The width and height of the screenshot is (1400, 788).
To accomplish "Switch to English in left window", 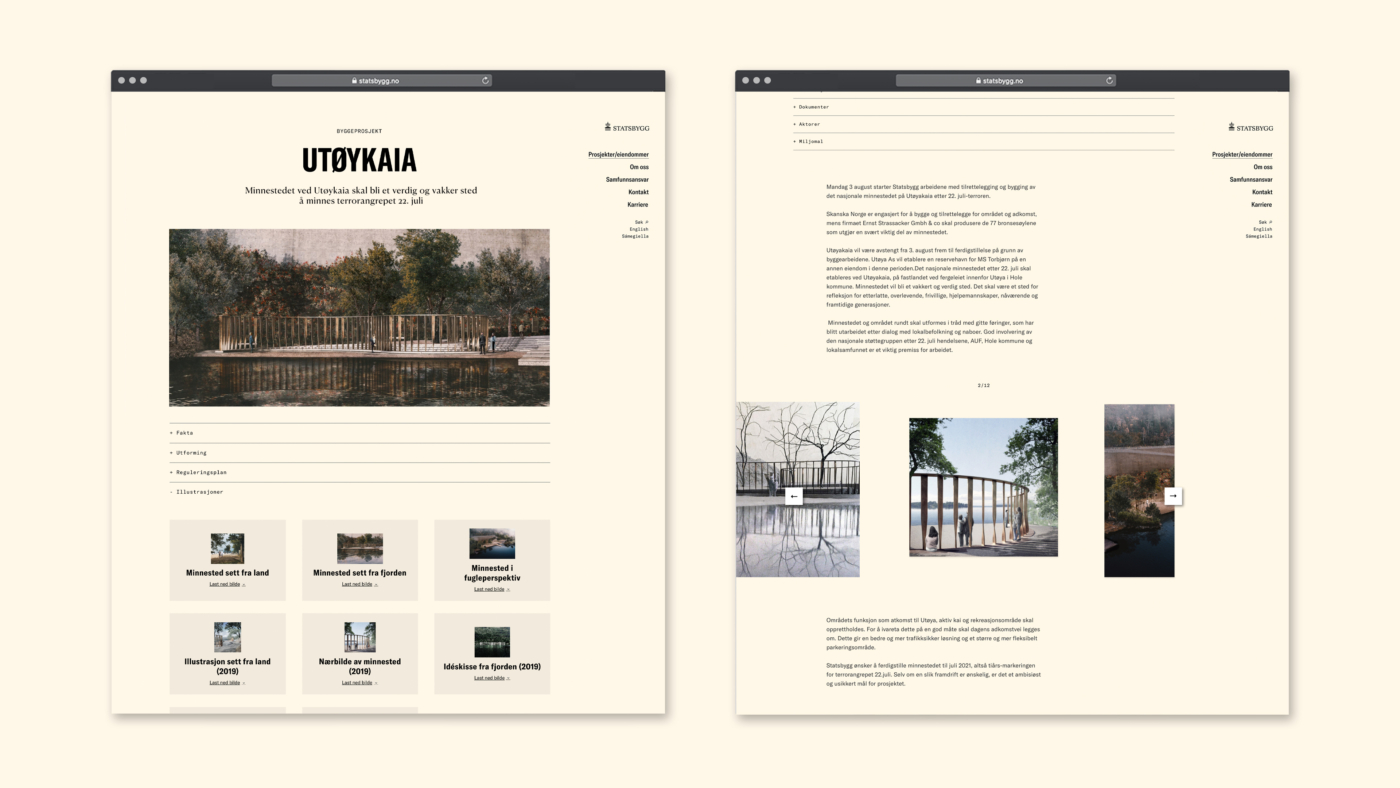I will (x=639, y=229).
